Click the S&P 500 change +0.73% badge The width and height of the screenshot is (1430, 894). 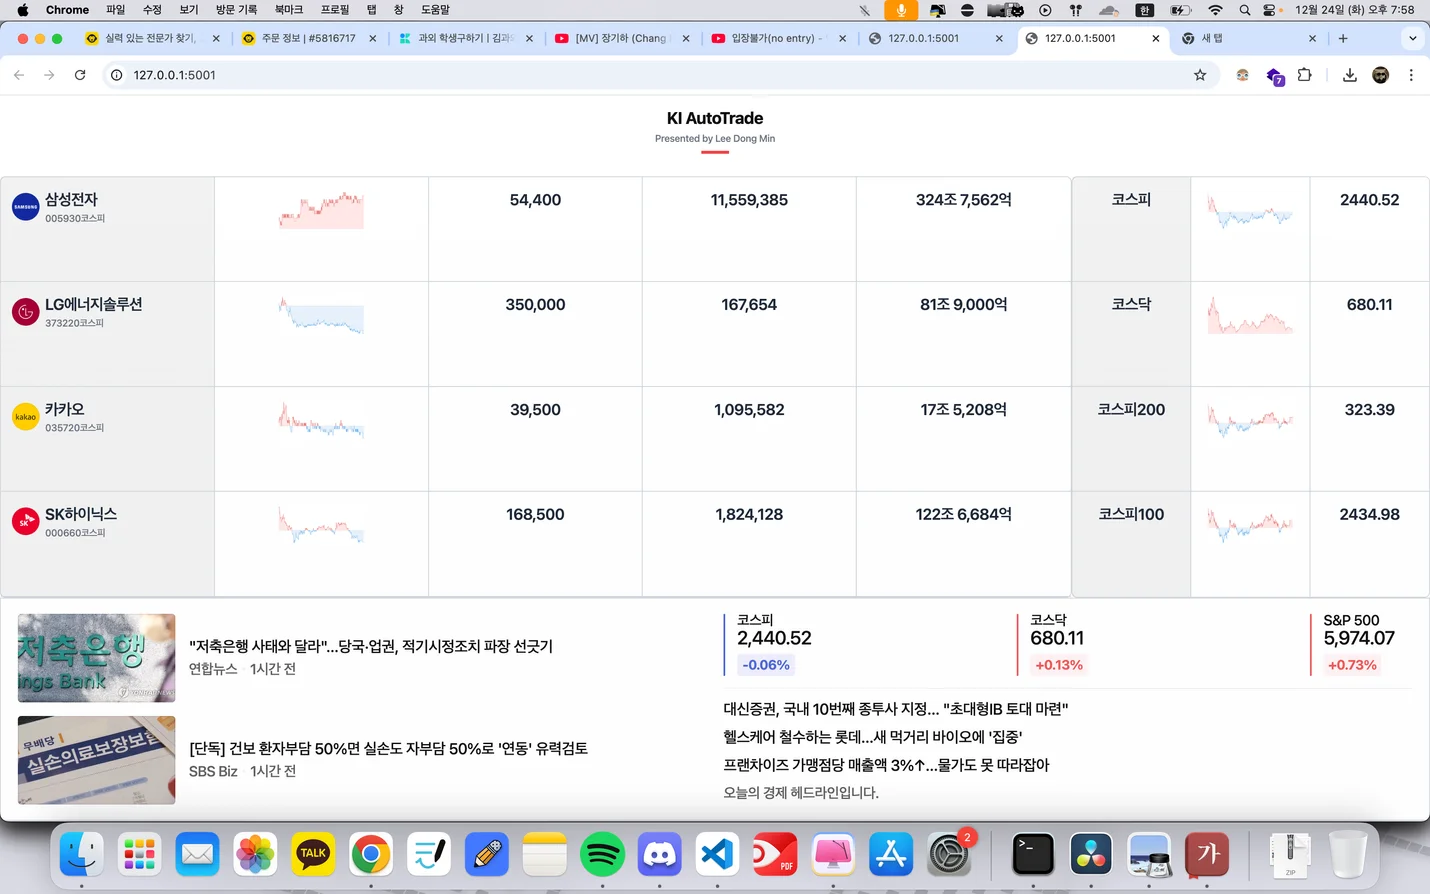pos(1352,665)
